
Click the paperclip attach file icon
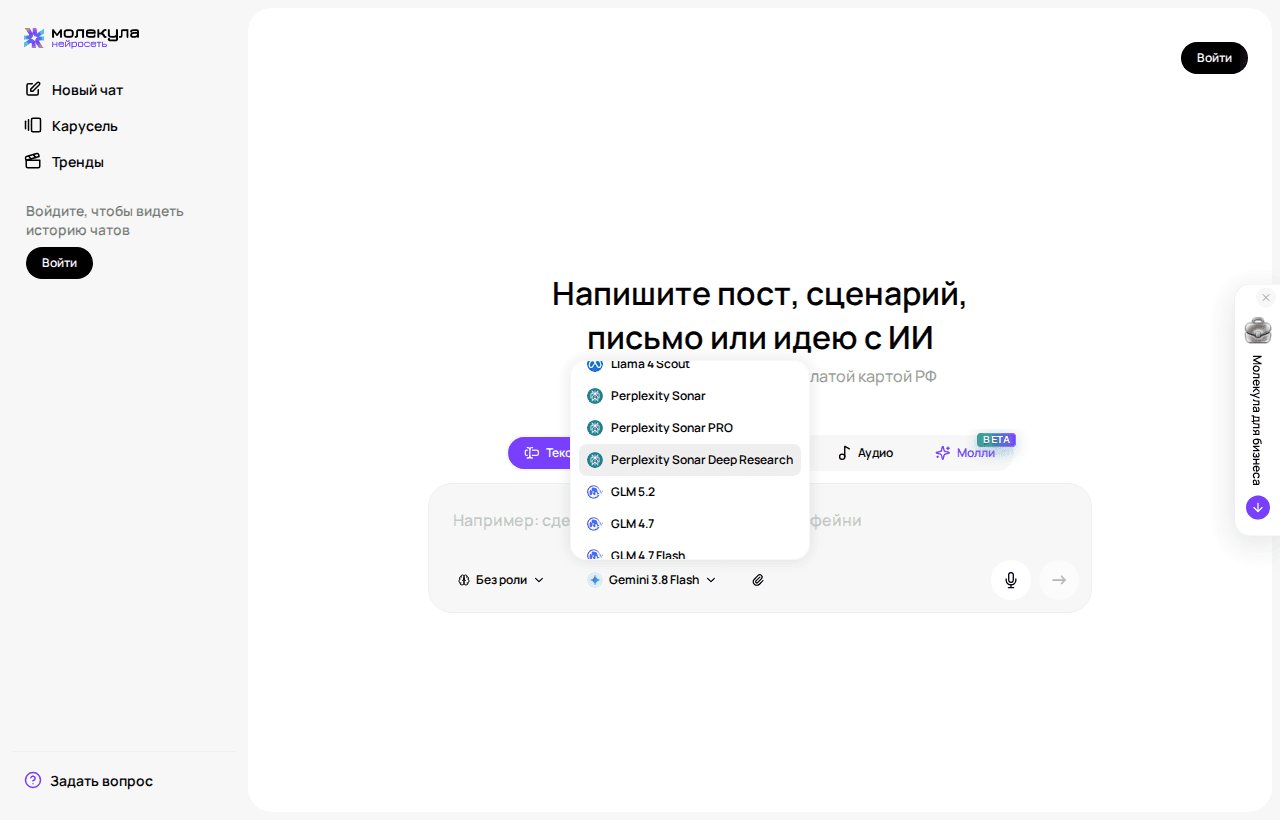click(x=758, y=580)
